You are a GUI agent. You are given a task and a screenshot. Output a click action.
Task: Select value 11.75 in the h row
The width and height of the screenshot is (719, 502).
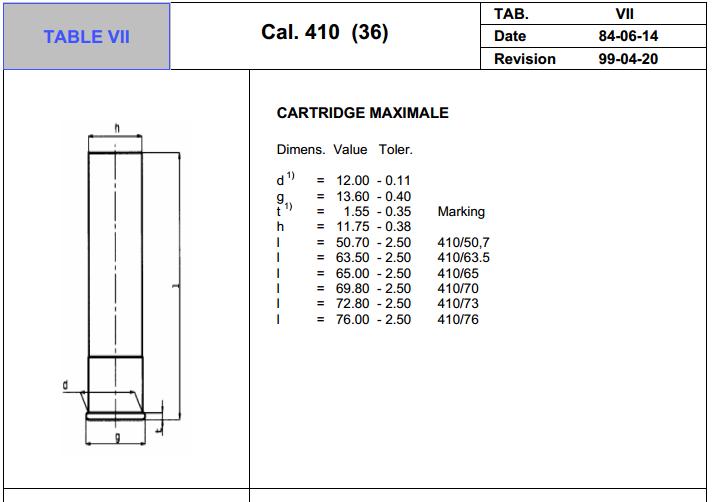(x=352, y=226)
